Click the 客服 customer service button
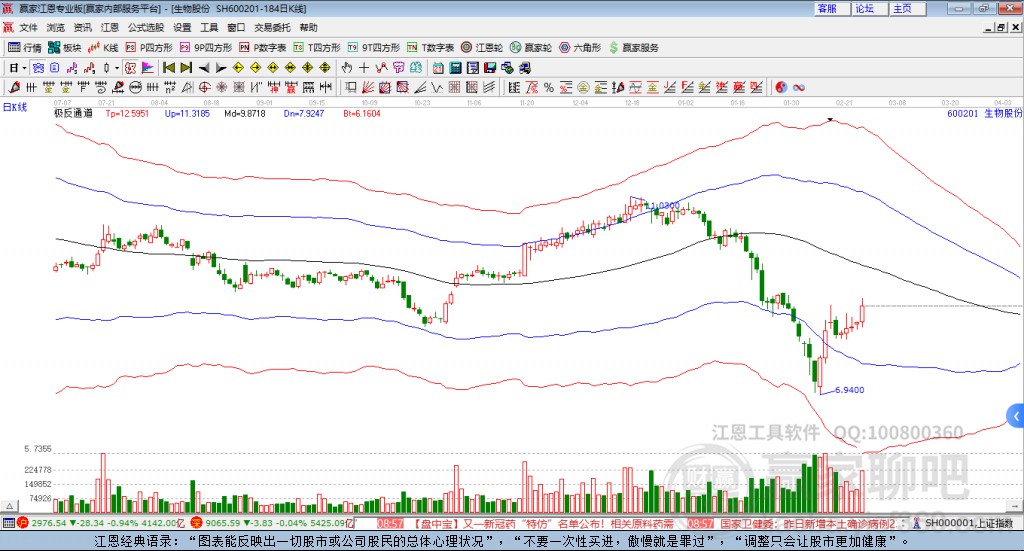 (x=828, y=8)
